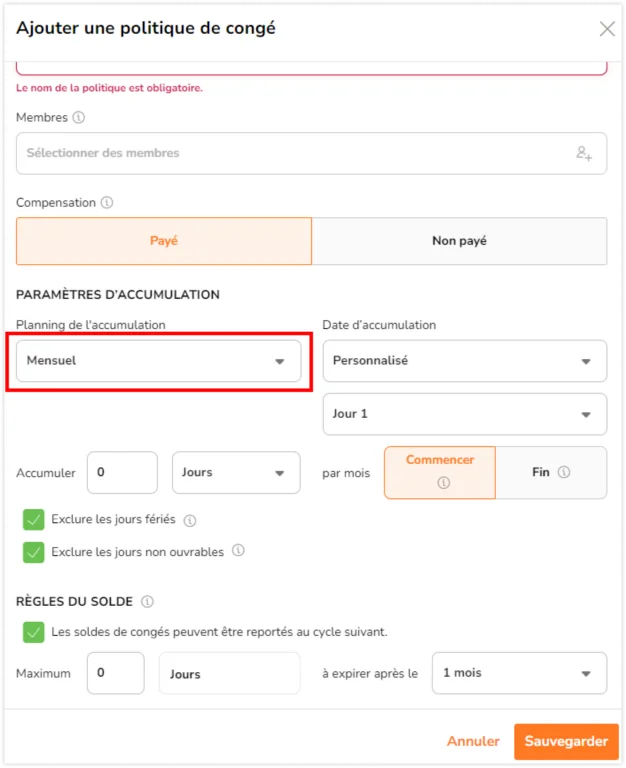Select the Payé compensation option
Image resolution: width=626 pixels, height=768 pixels.
[164, 241]
